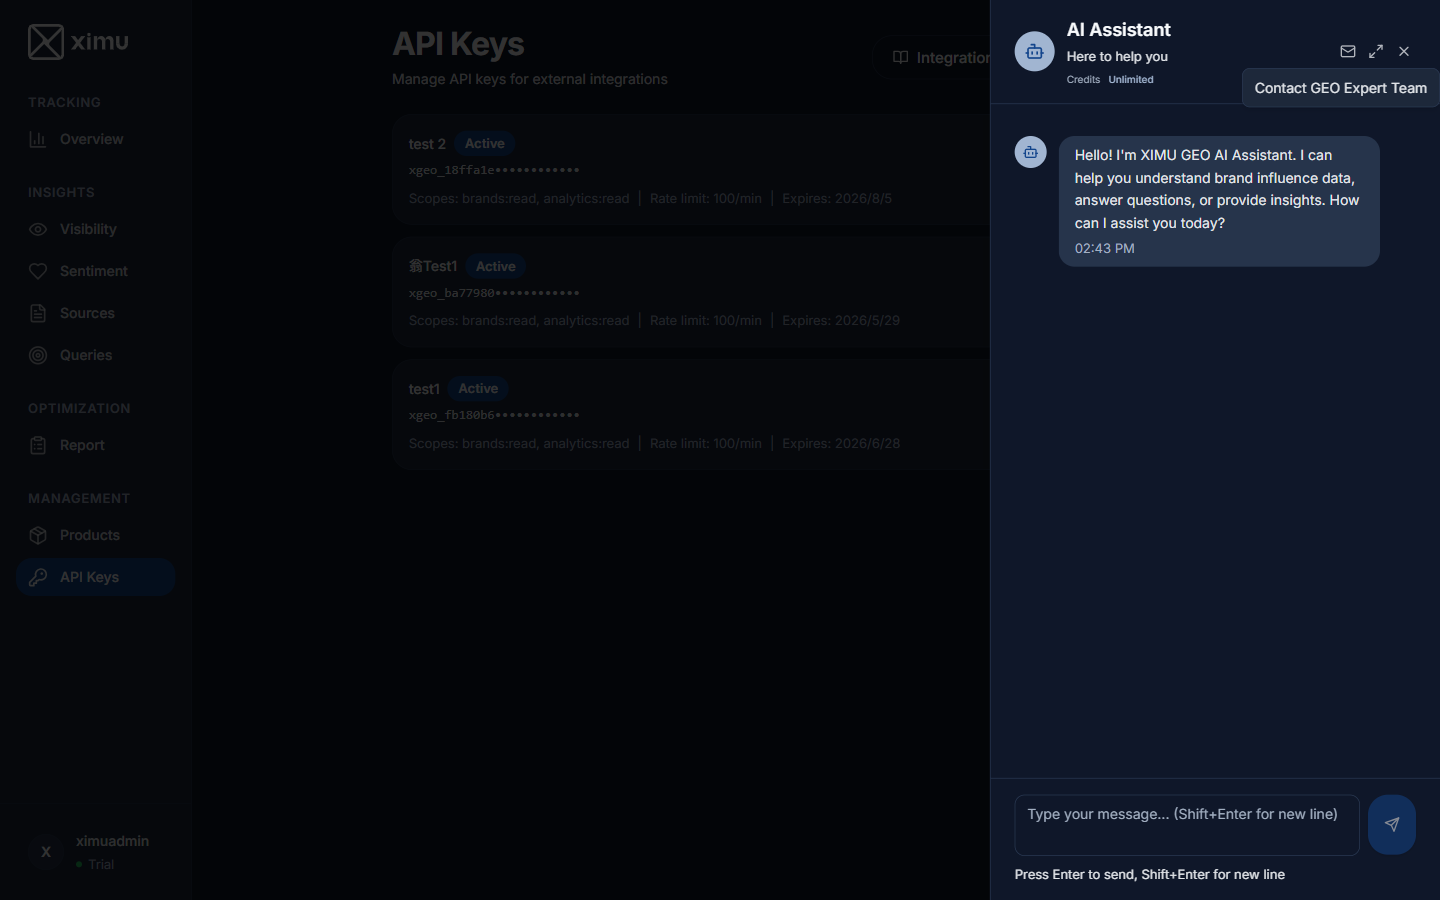1440x900 pixels.
Task: Click the xgeo_ba77980 key string
Action: point(494,293)
